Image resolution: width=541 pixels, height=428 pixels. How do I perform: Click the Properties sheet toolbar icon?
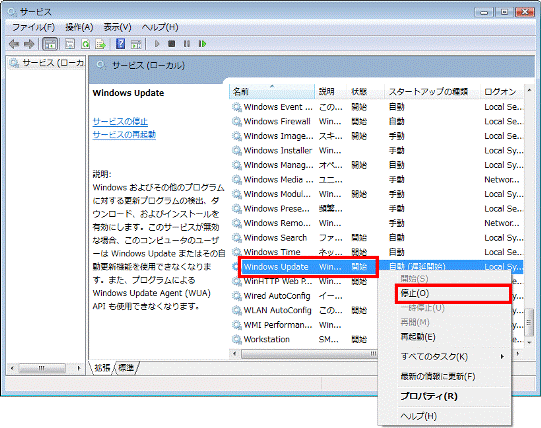pos(70,44)
